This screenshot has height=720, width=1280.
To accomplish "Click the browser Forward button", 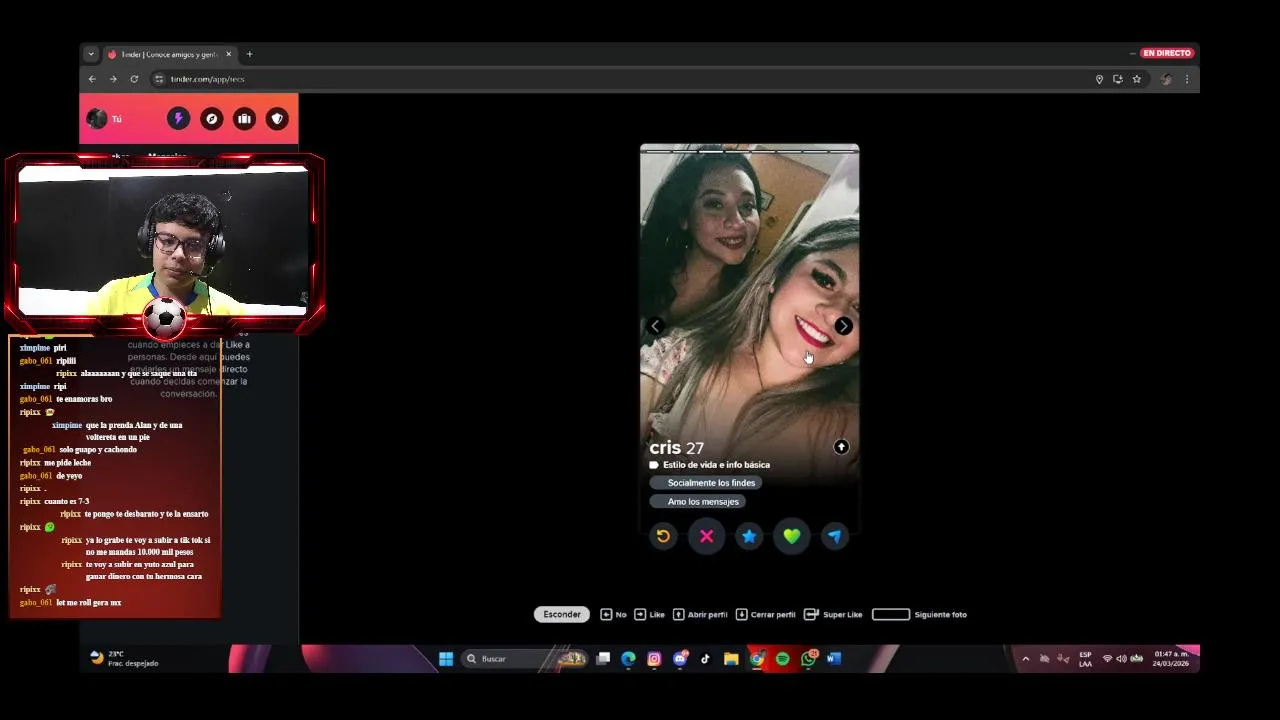I will pos(113,79).
